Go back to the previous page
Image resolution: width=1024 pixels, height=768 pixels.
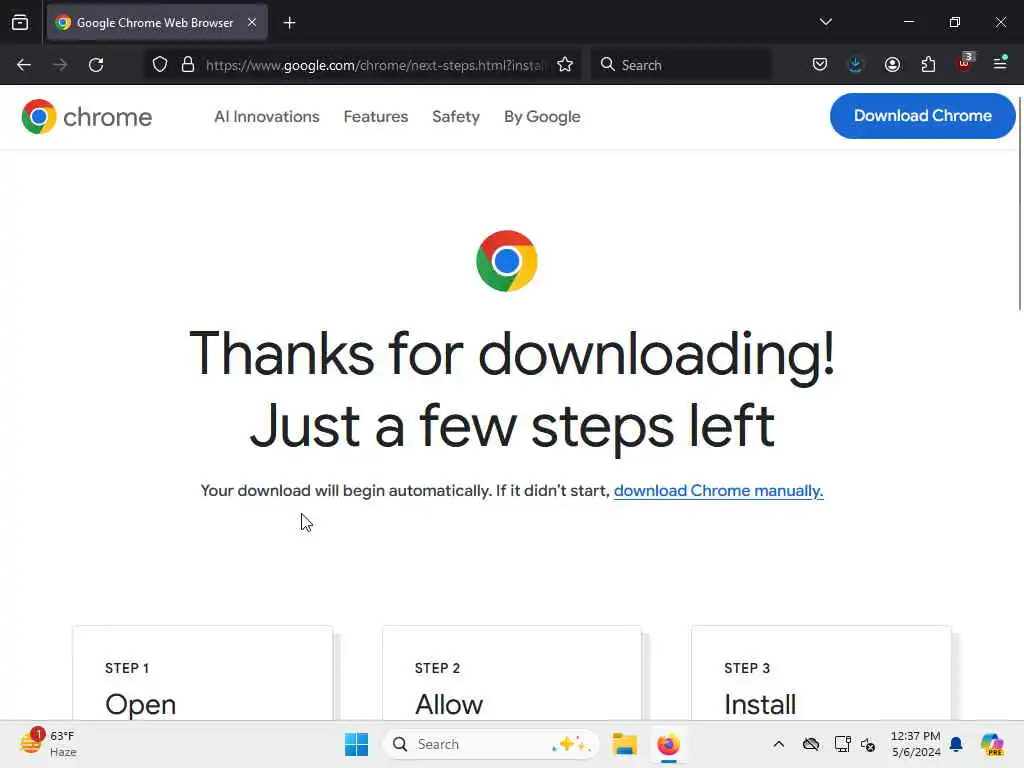tap(24, 65)
